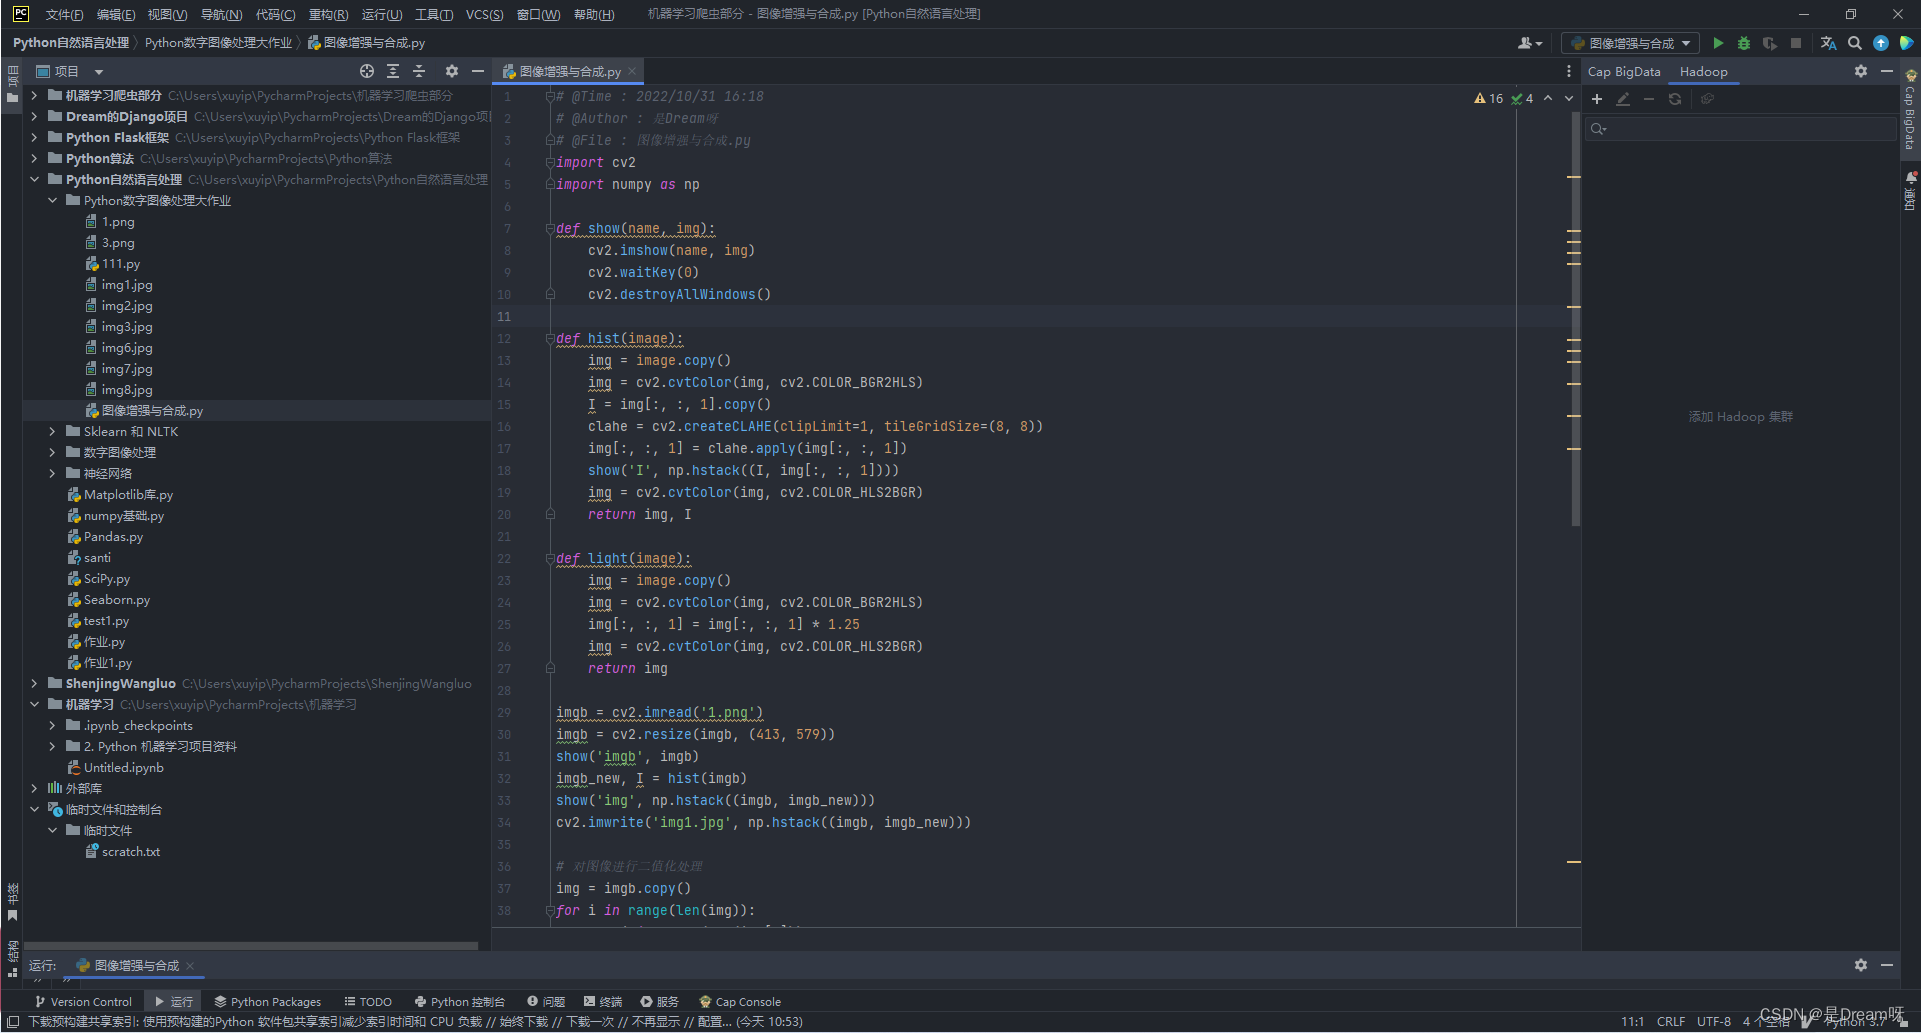Add Hadoop cluster with plus icon
This screenshot has height=1033, width=1921.
[x=1597, y=99]
